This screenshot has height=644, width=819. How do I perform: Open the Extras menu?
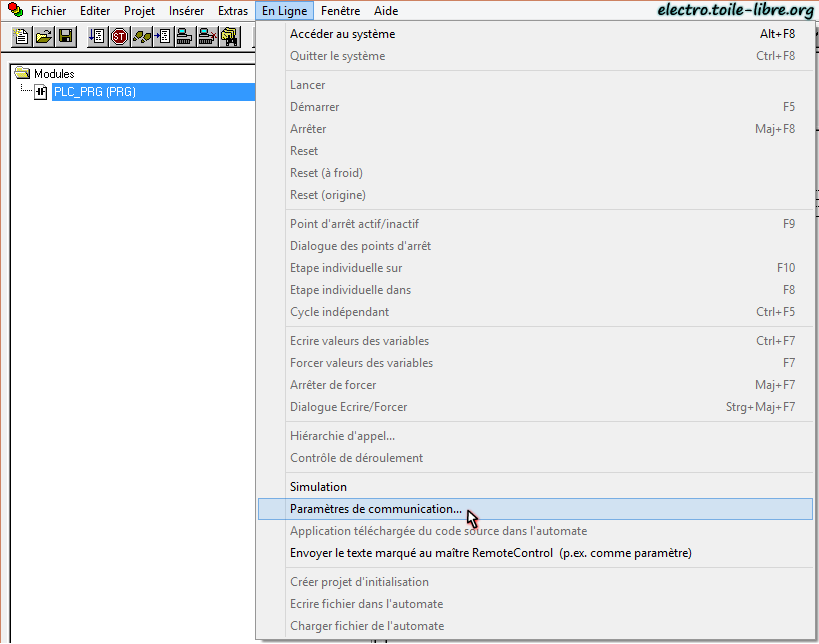233,10
